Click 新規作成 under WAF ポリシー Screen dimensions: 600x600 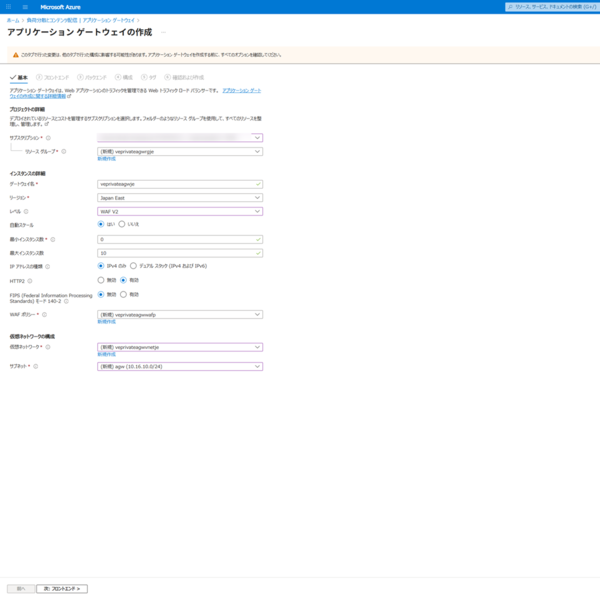[x=106, y=322]
